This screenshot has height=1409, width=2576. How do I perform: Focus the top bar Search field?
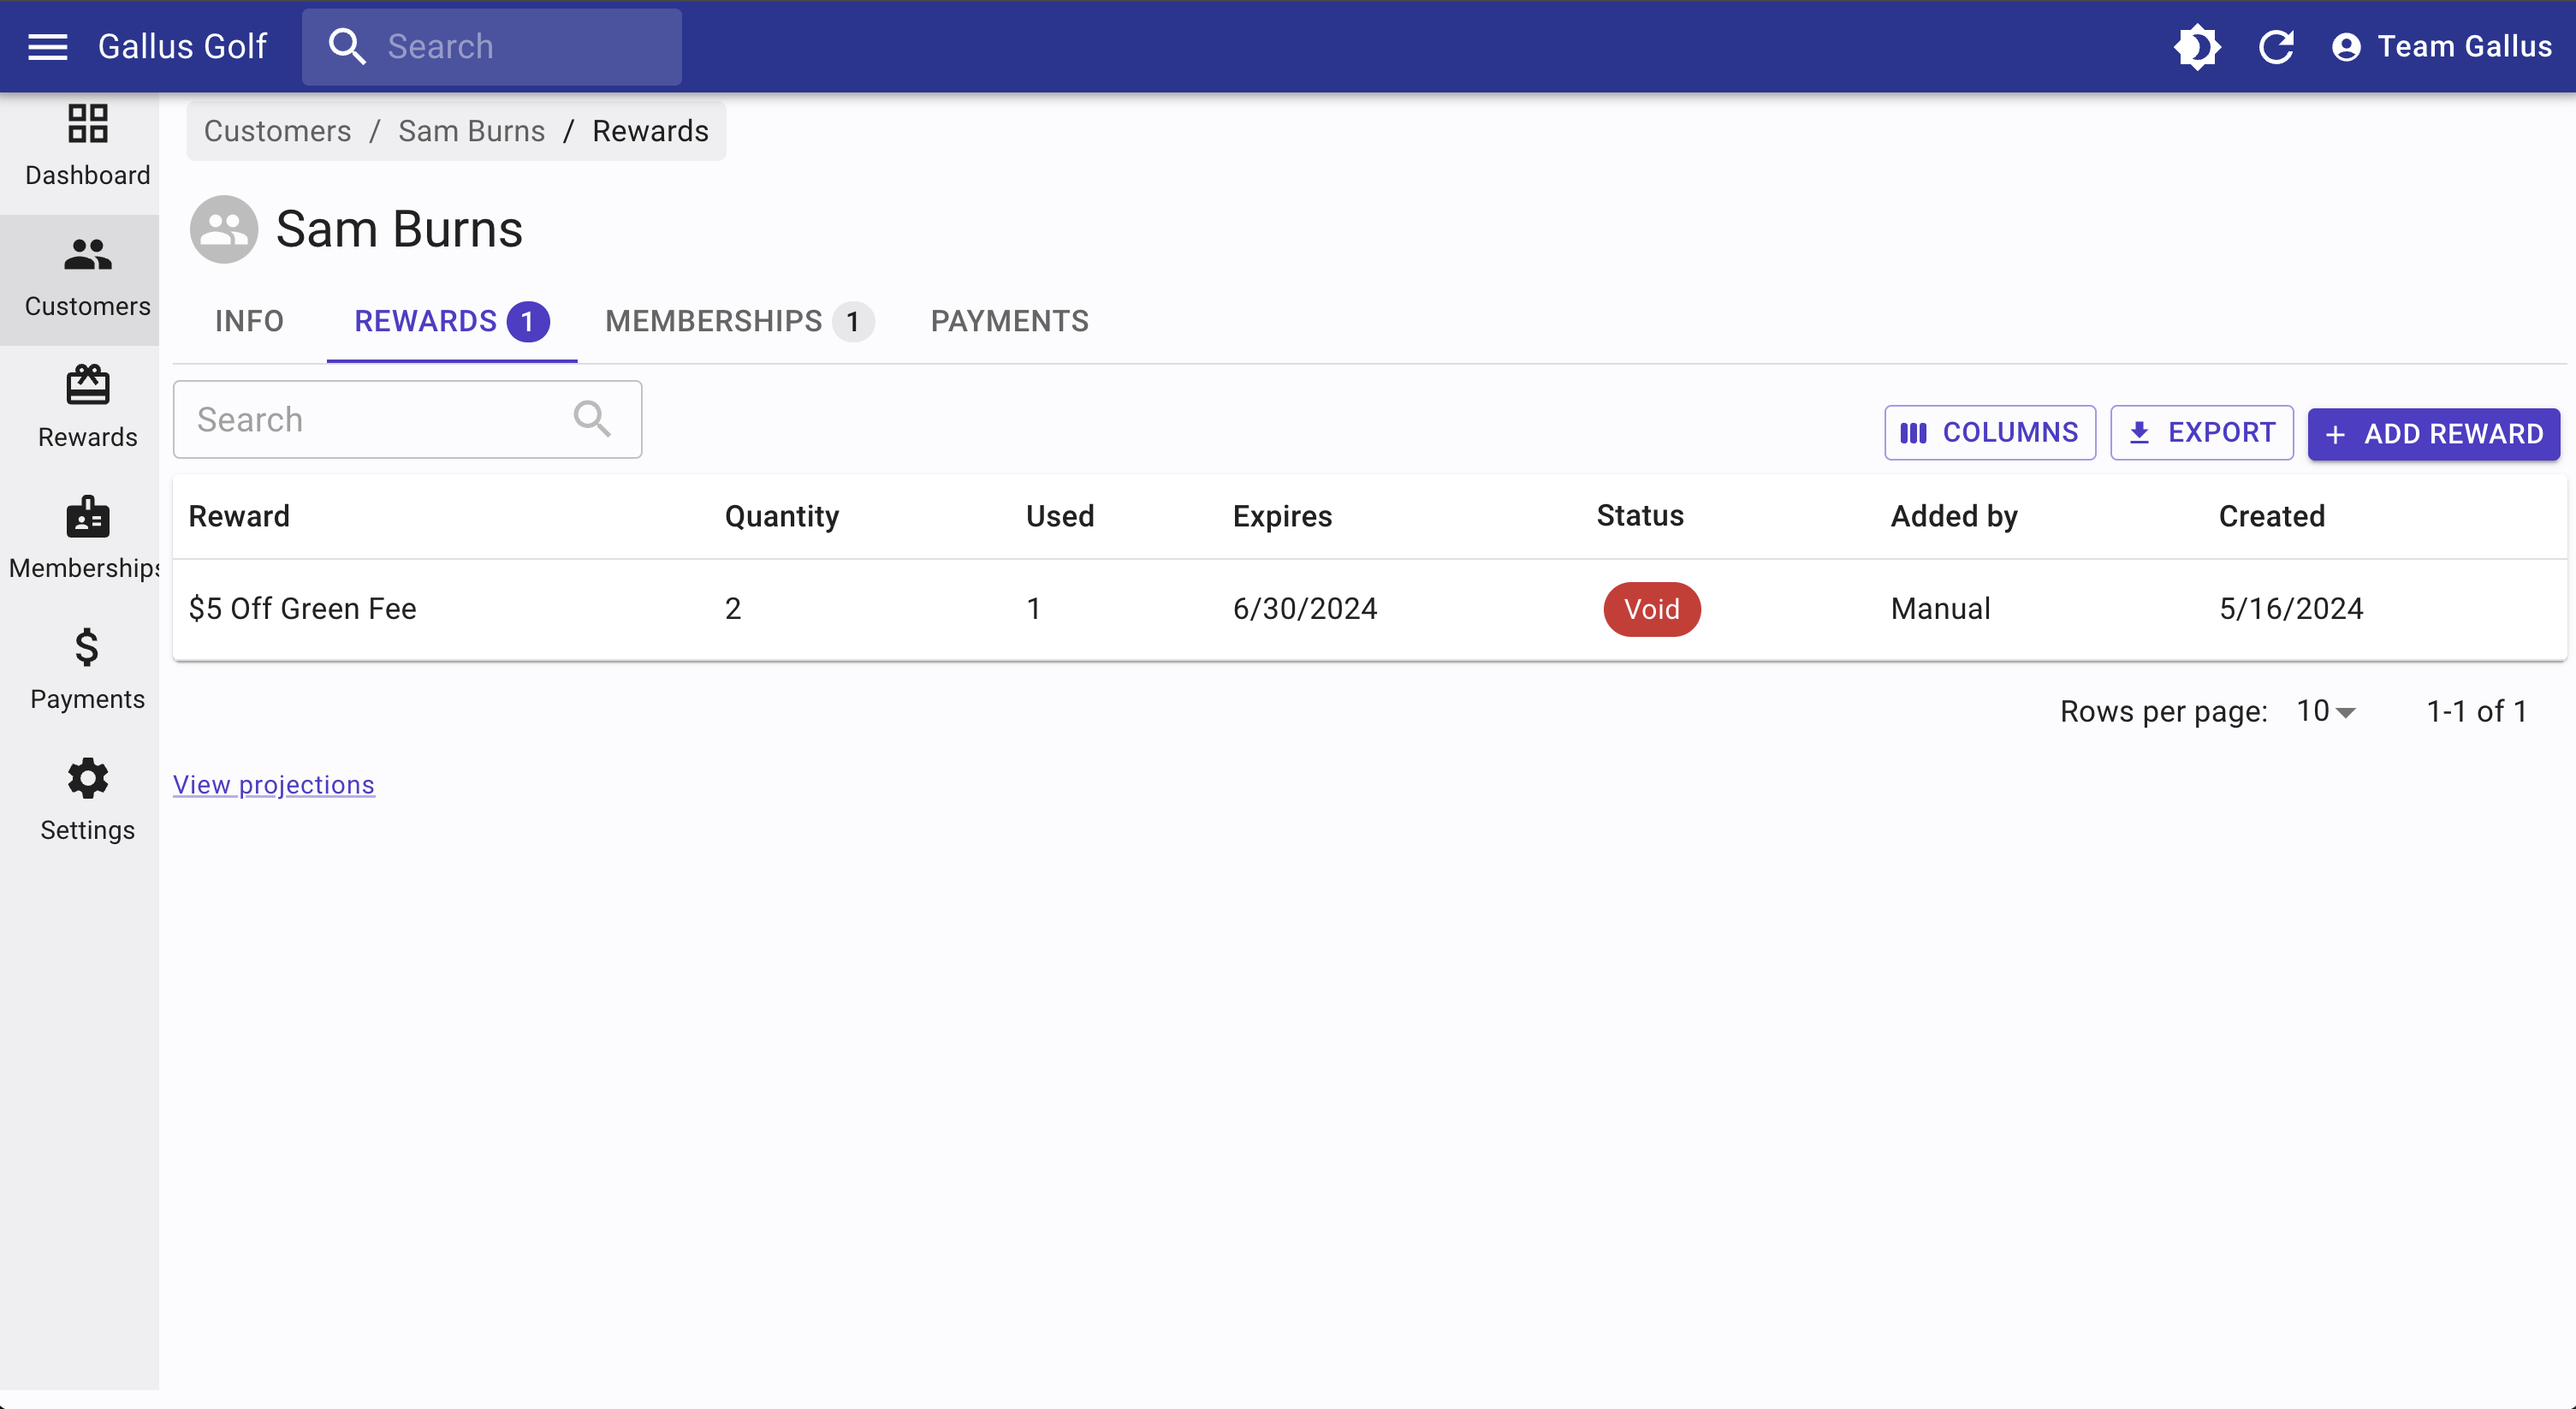(492, 46)
